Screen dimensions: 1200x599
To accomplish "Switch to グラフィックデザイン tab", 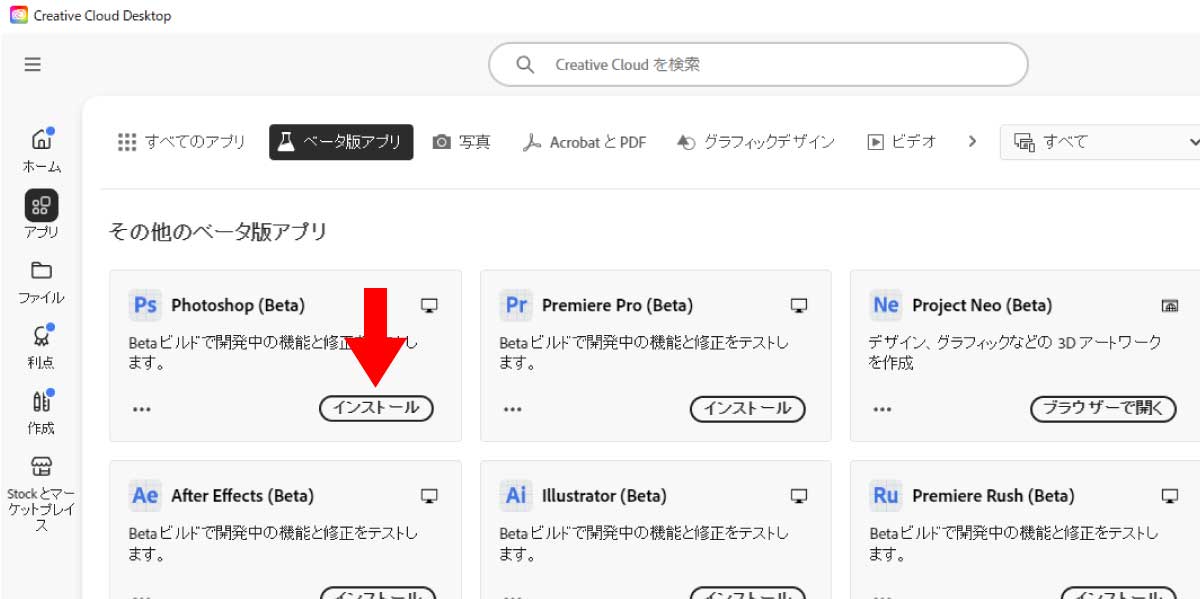I will point(756,142).
